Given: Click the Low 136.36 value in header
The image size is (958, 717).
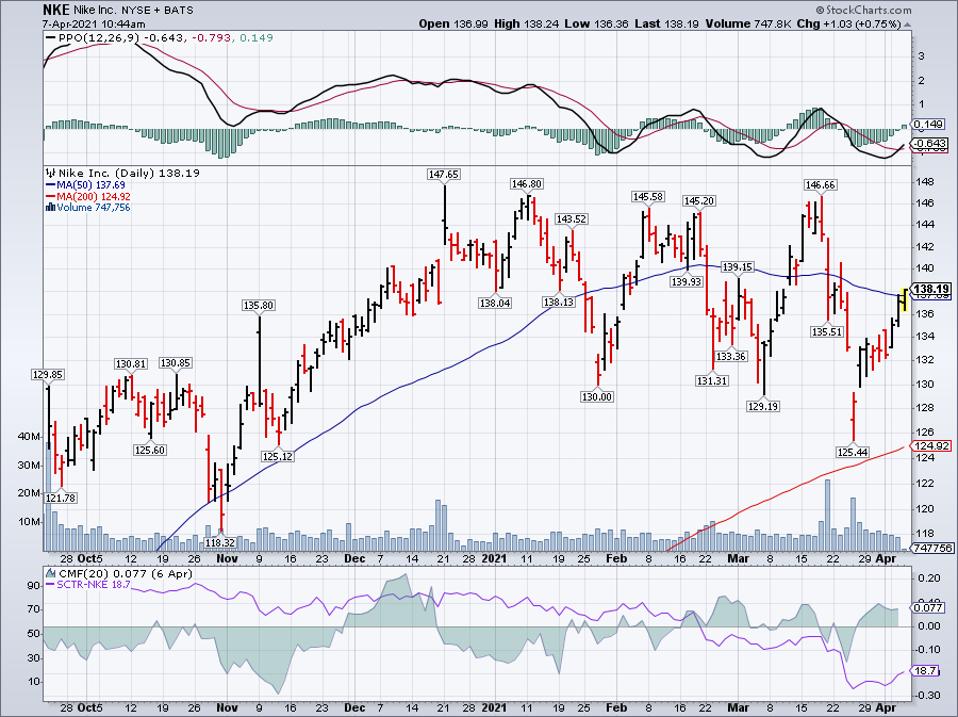Looking at the screenshot, I should pos(597,24).
